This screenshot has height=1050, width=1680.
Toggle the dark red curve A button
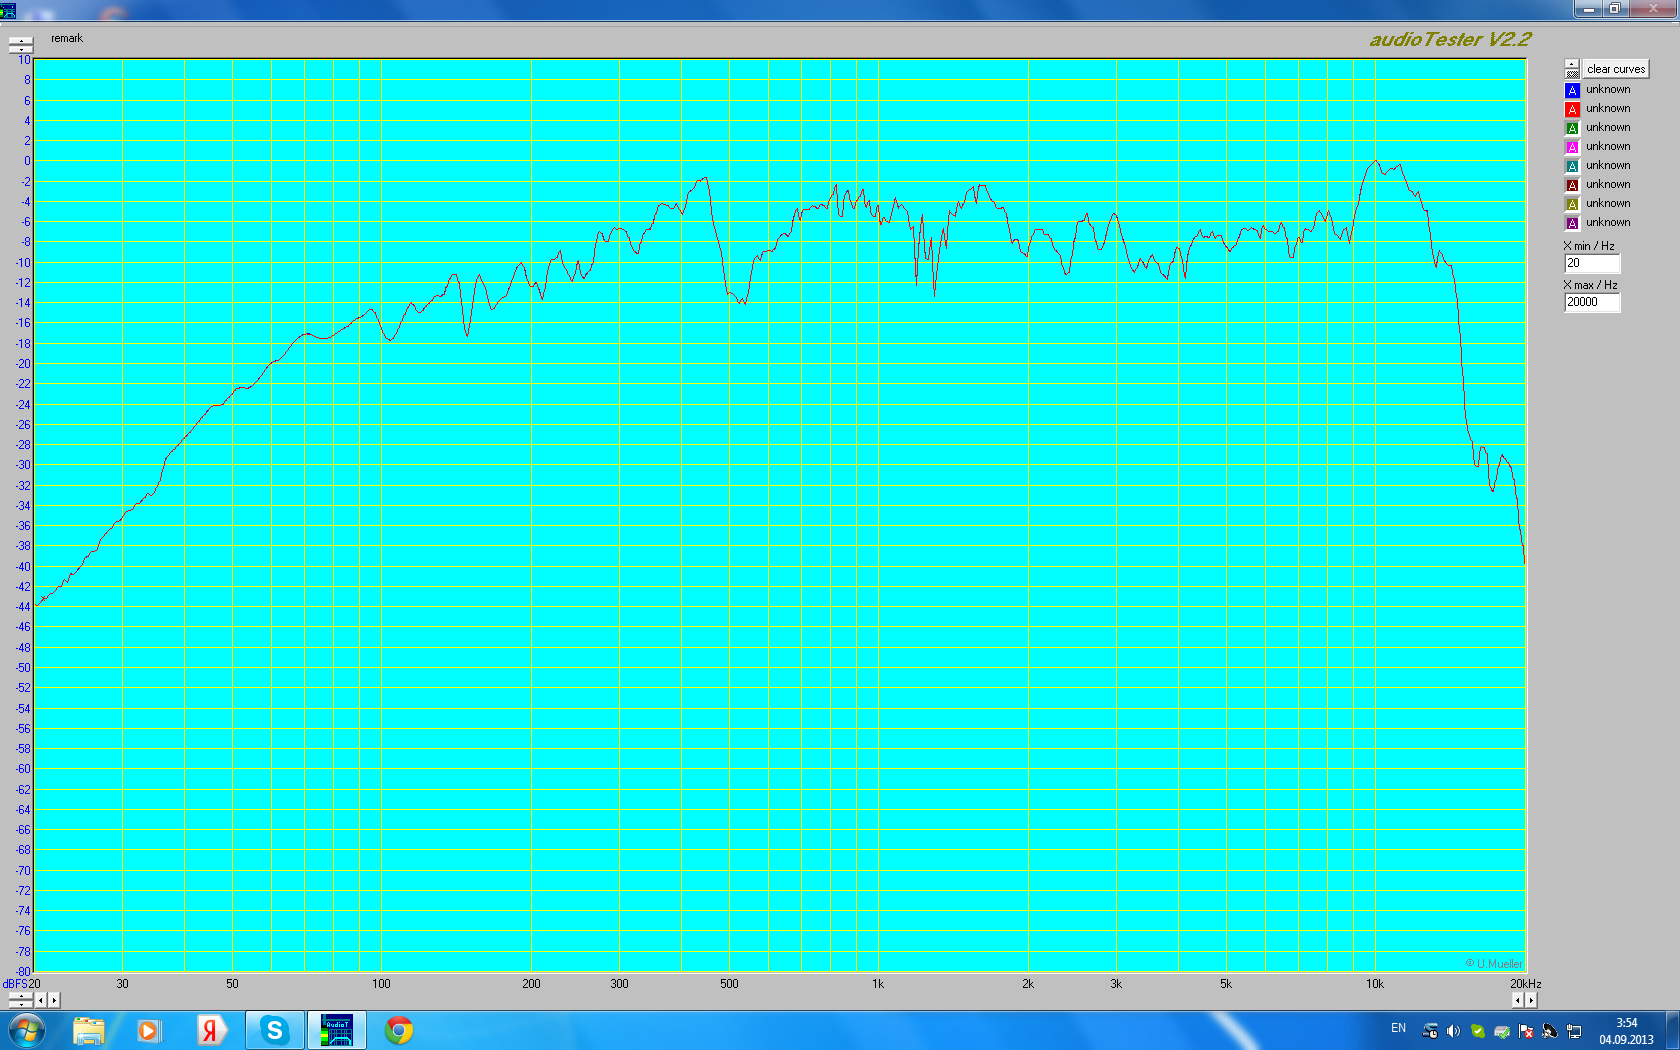click(1572, 185)
